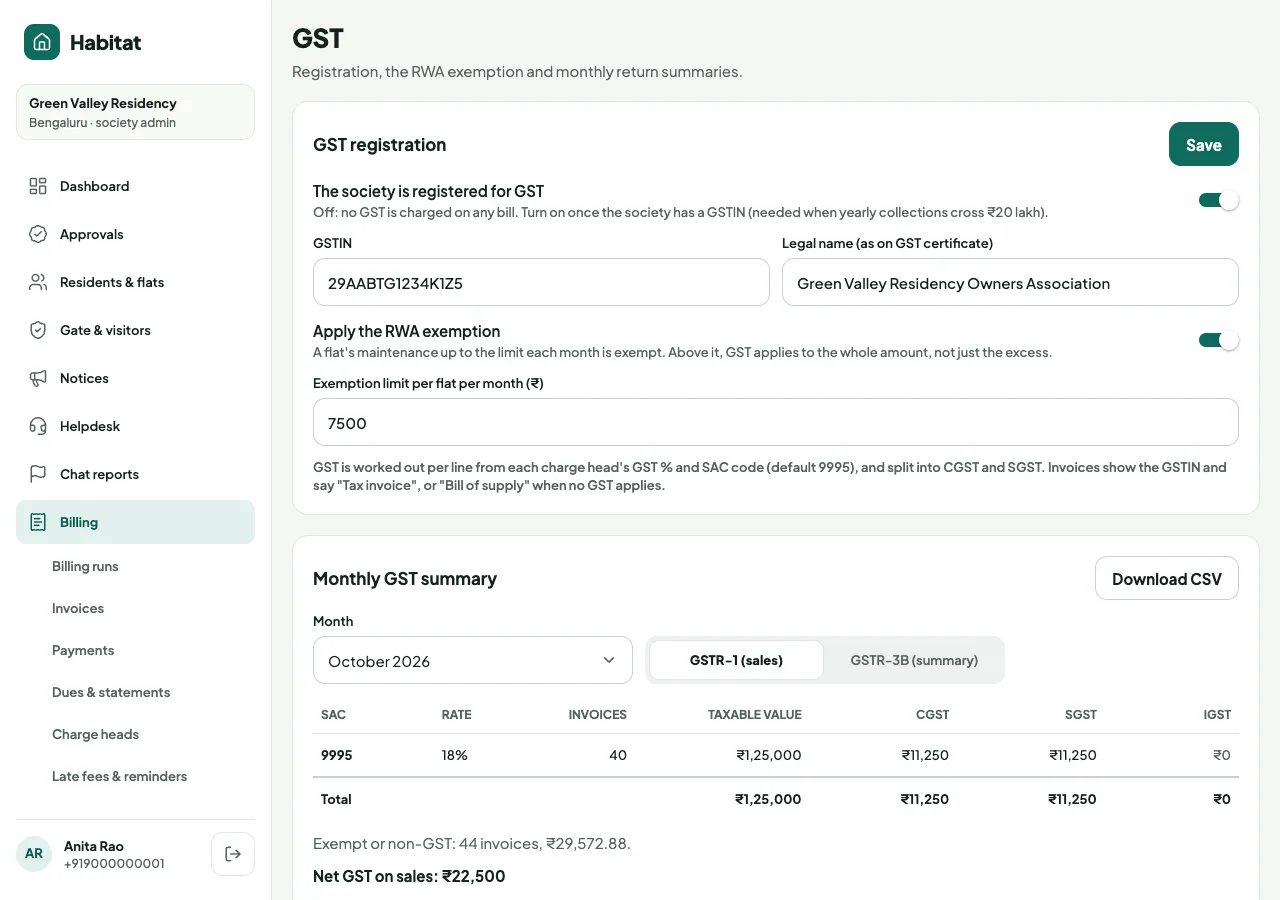1280x900 pixels.
Task: Click Anita Rao's name in the sidebar
Action: click(x=94, y=846)
